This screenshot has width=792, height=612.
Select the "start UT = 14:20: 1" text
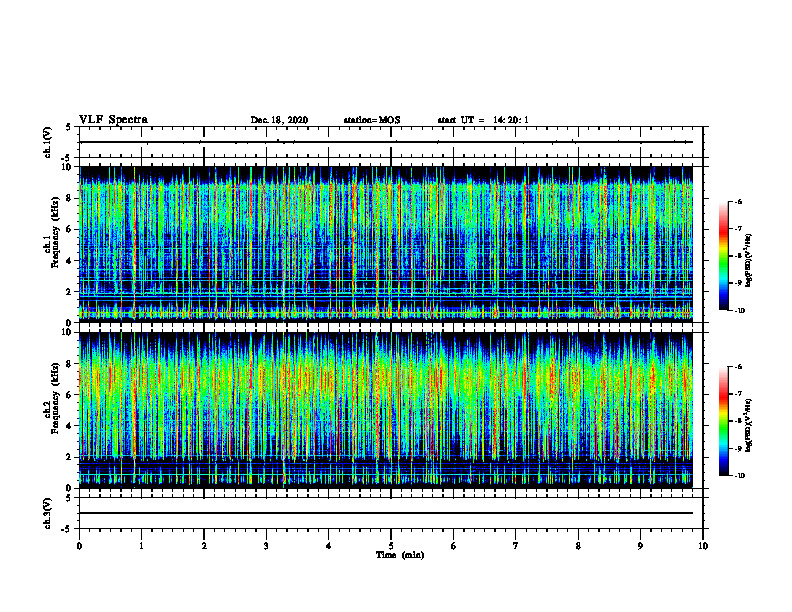coord(483,120)
